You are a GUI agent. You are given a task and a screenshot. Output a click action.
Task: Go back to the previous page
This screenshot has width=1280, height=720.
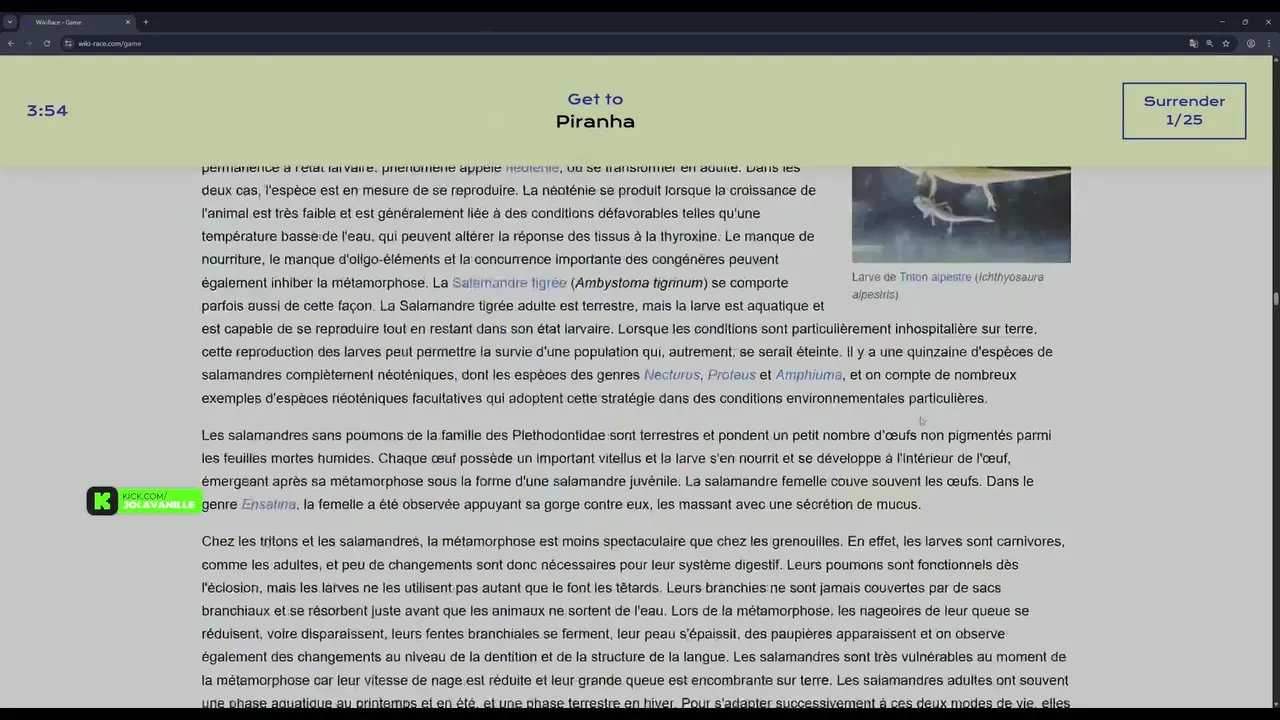pyautogui.click(x=10, y=43)
